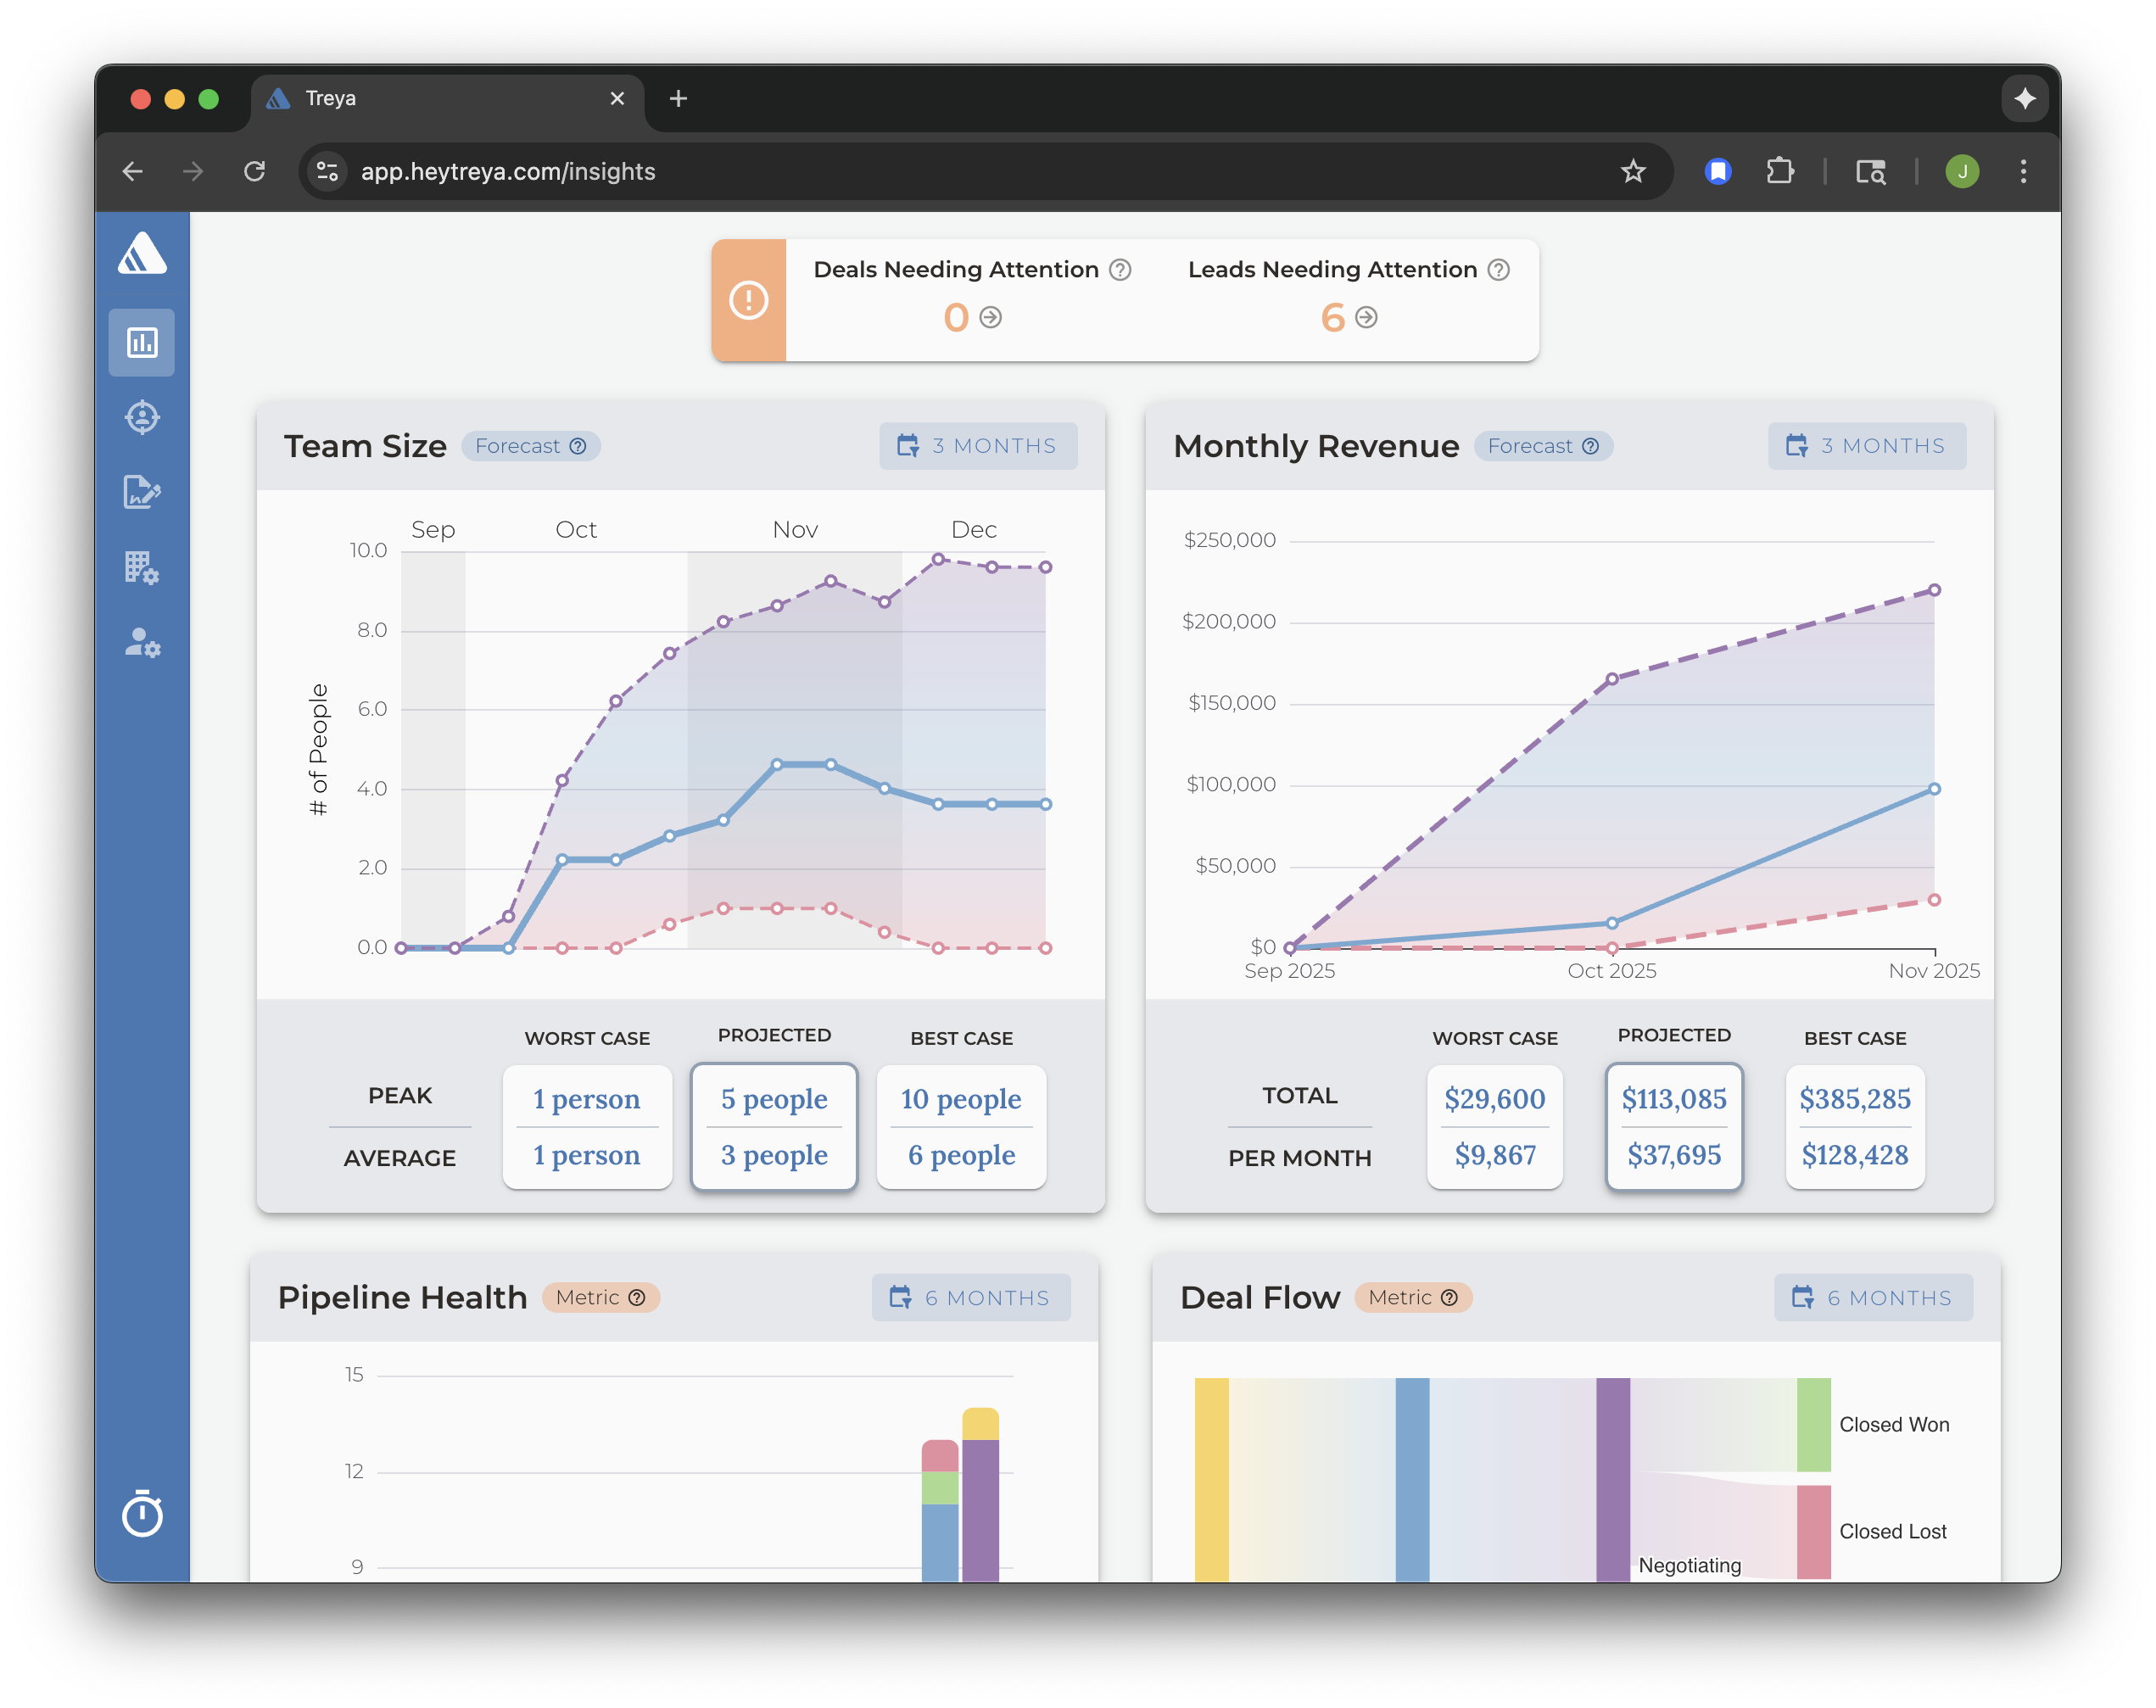This screenshot has height=1708, width=2156.
Task: Open Team Size 3 MONTHS range selector
Action: [978, 446]
